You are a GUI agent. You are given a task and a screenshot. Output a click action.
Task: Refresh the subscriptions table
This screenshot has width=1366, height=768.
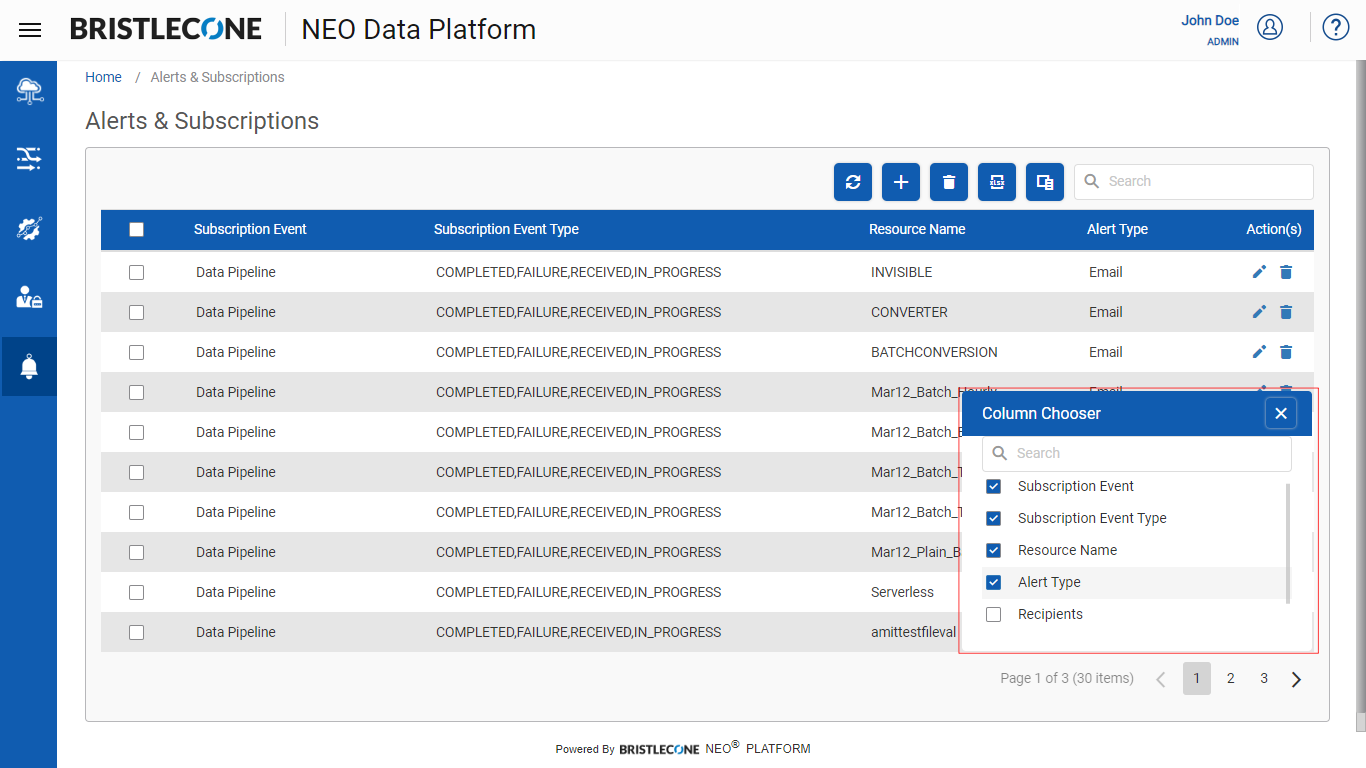(853, 182)
